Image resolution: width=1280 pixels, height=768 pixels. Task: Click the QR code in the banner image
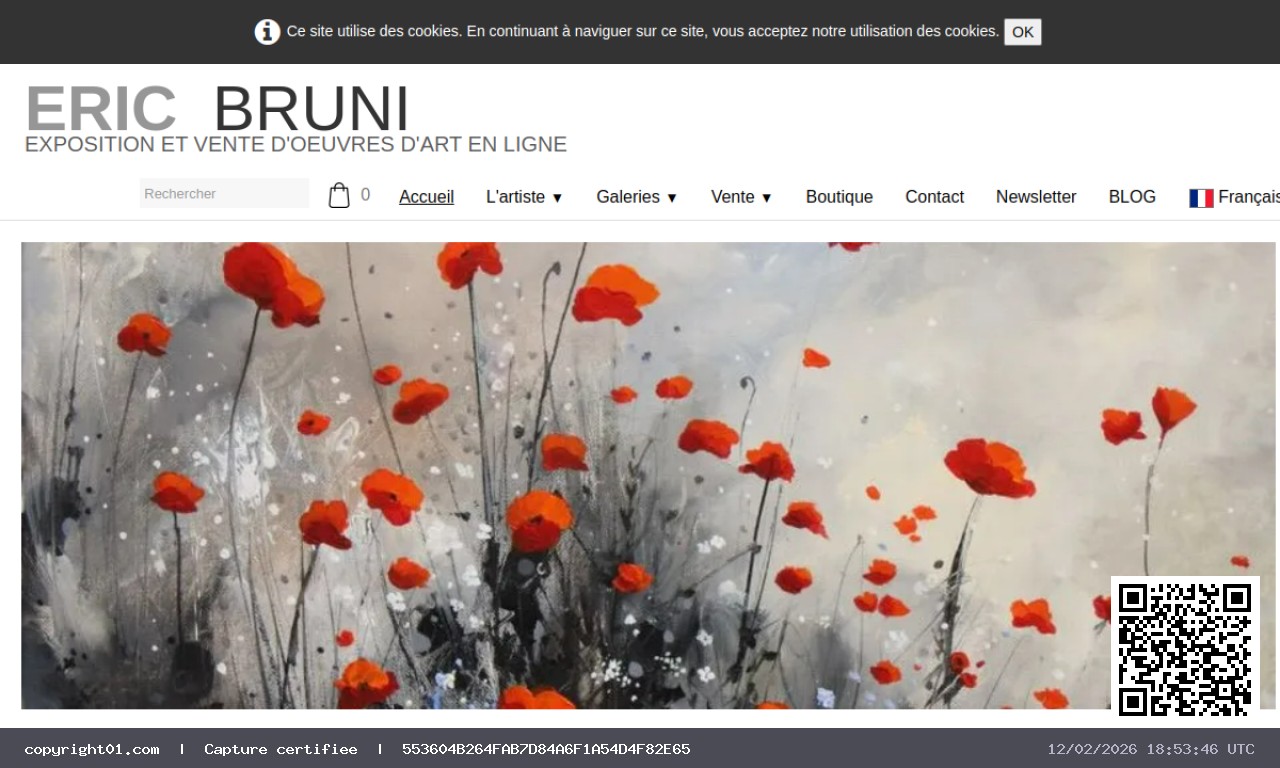1185,648
